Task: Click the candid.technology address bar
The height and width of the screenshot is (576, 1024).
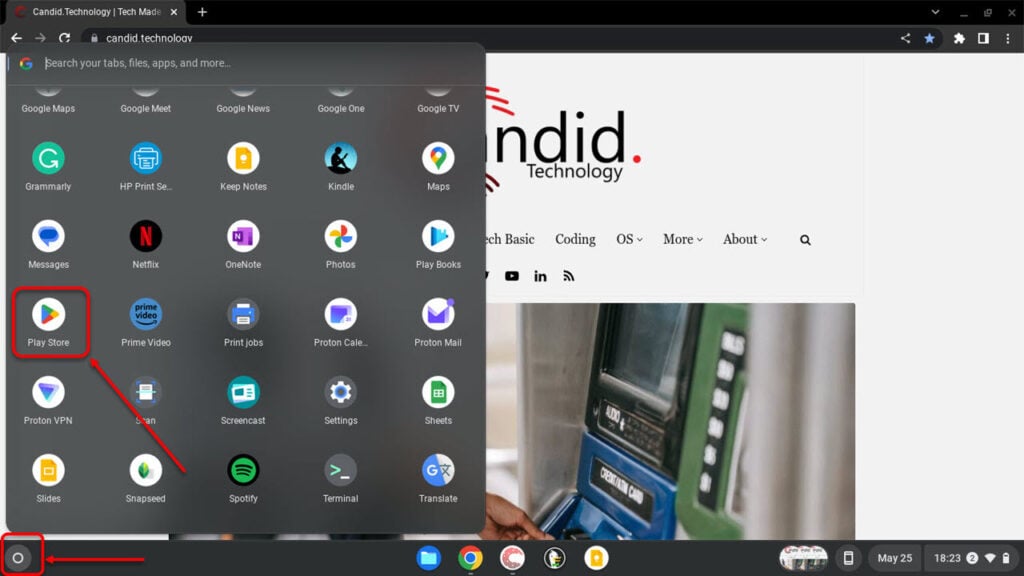Action: pyautogui.click(x=490, y=39)
